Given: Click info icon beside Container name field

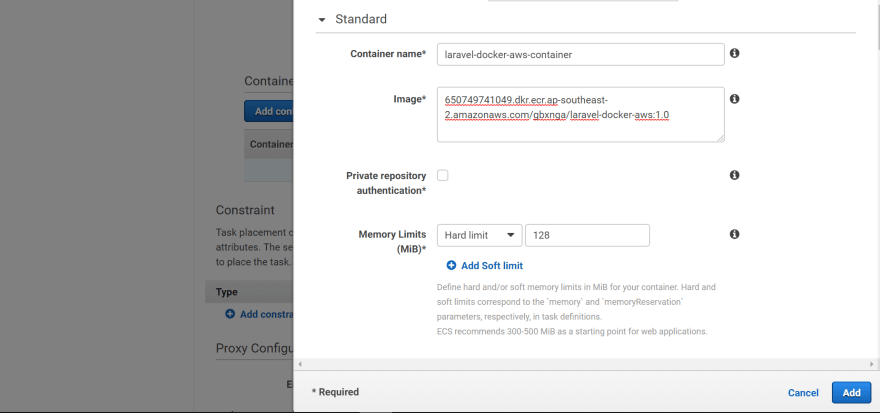Looking at the screenshot, I should (x=734, y=53).
